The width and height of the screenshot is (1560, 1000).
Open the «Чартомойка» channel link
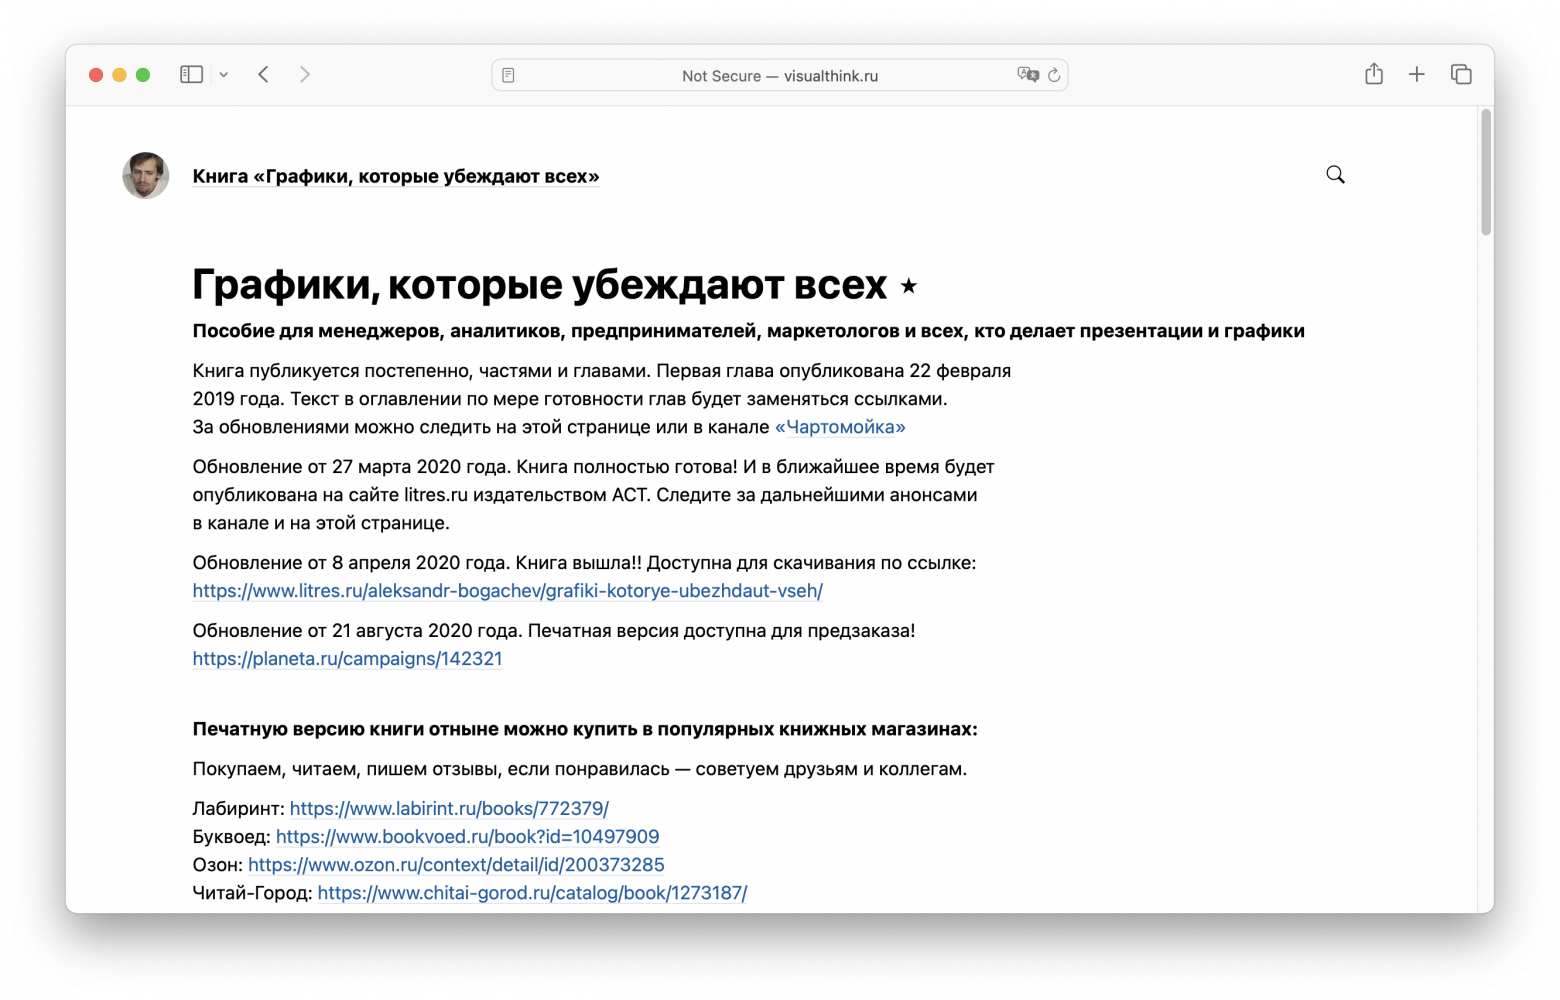(840, 427)
